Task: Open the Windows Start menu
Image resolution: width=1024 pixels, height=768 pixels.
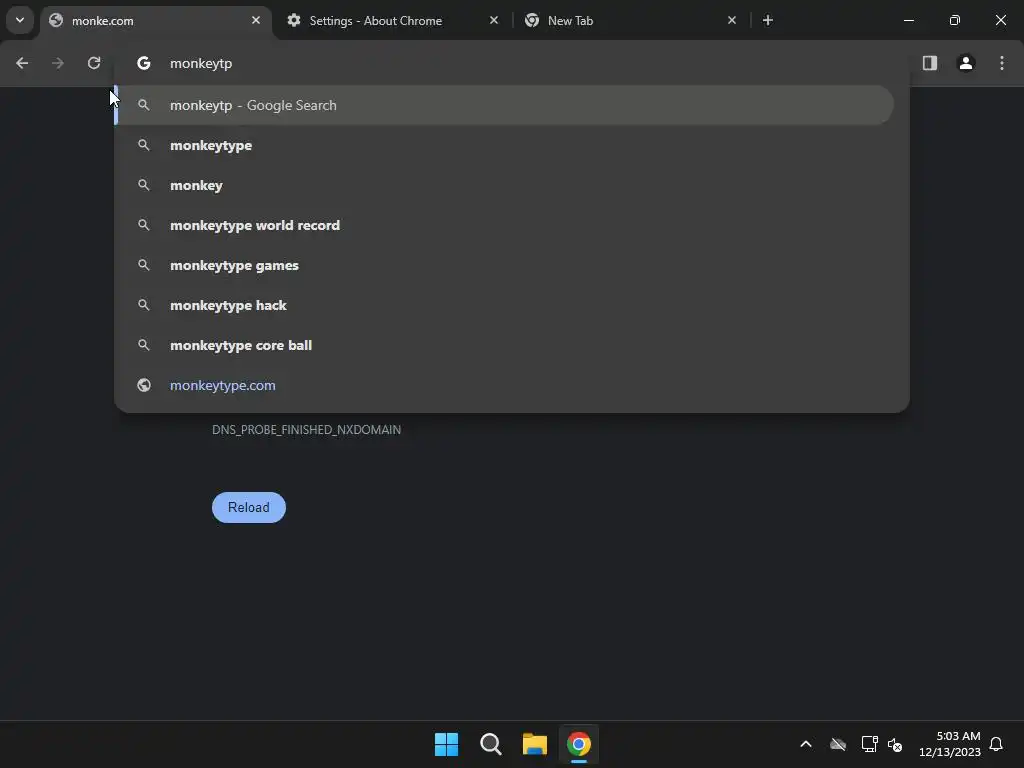Action: [447, 744]
